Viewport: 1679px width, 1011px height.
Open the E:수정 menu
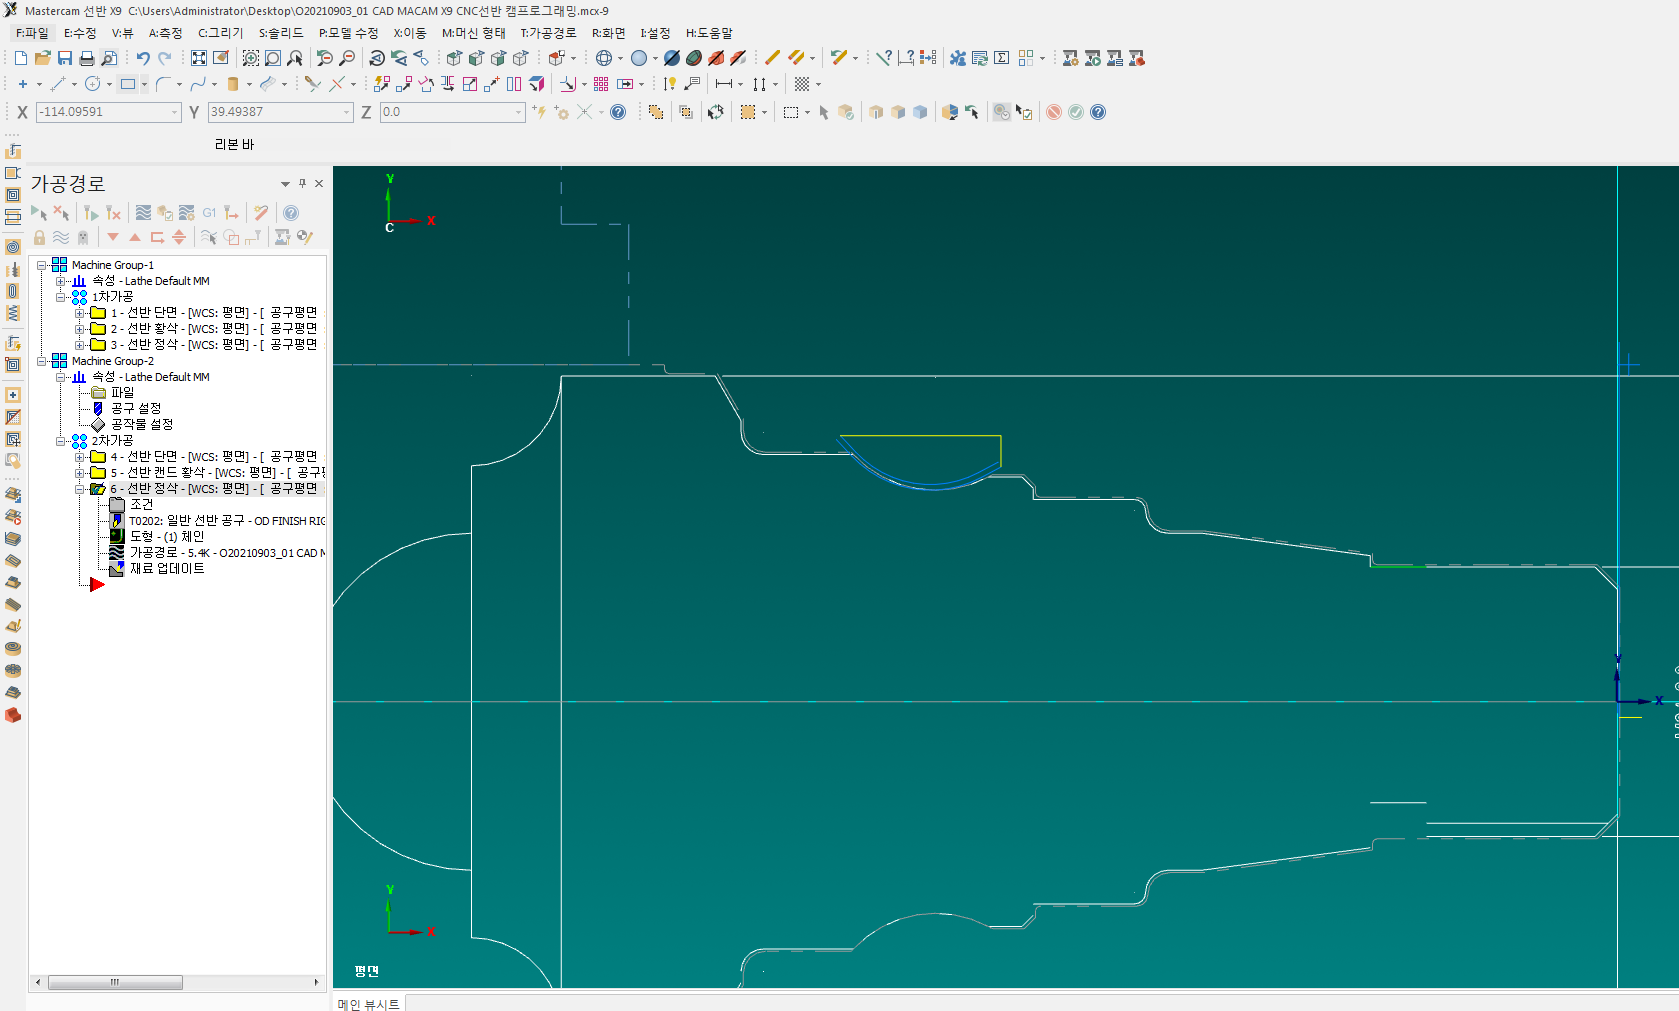click(80, 33)
